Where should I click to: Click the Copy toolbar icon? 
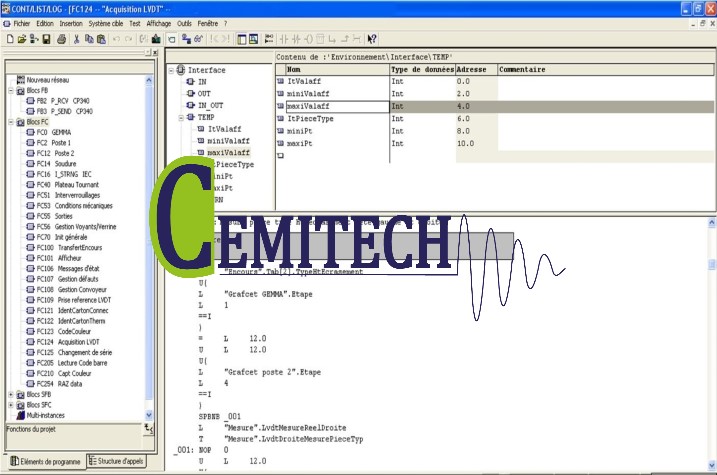[89, 39]
